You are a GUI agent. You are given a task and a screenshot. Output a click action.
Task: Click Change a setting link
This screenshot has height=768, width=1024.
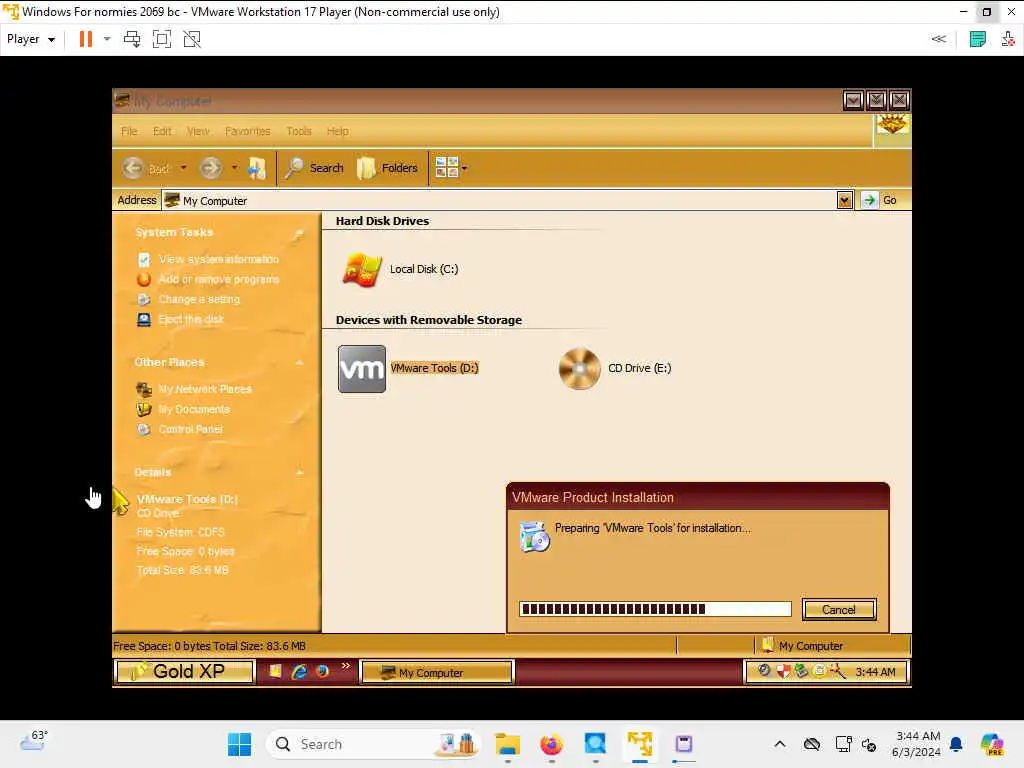pyautogui.click(x=199, y=299)
